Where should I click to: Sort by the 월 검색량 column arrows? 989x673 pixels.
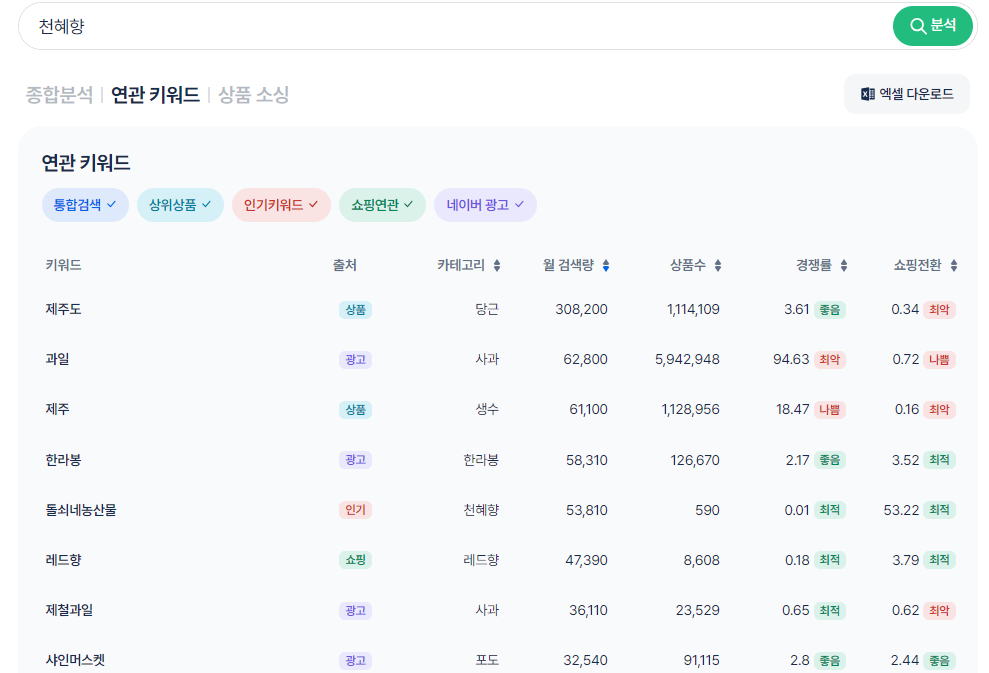606,266
